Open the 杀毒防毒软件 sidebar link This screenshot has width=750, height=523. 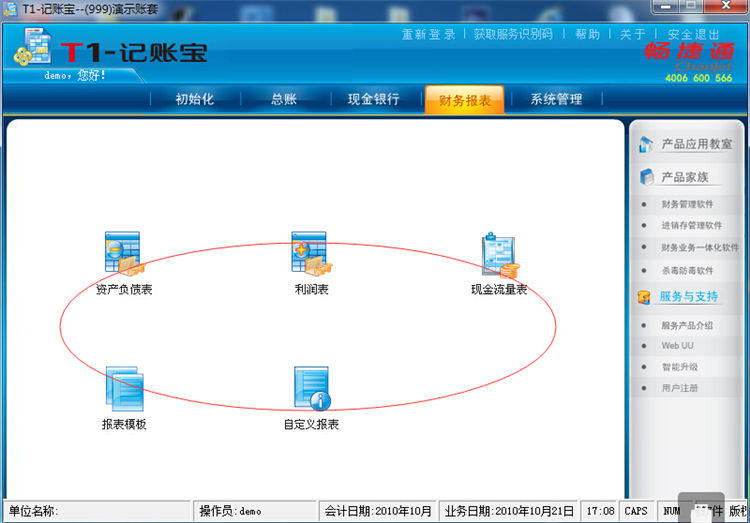coord(687,270)
